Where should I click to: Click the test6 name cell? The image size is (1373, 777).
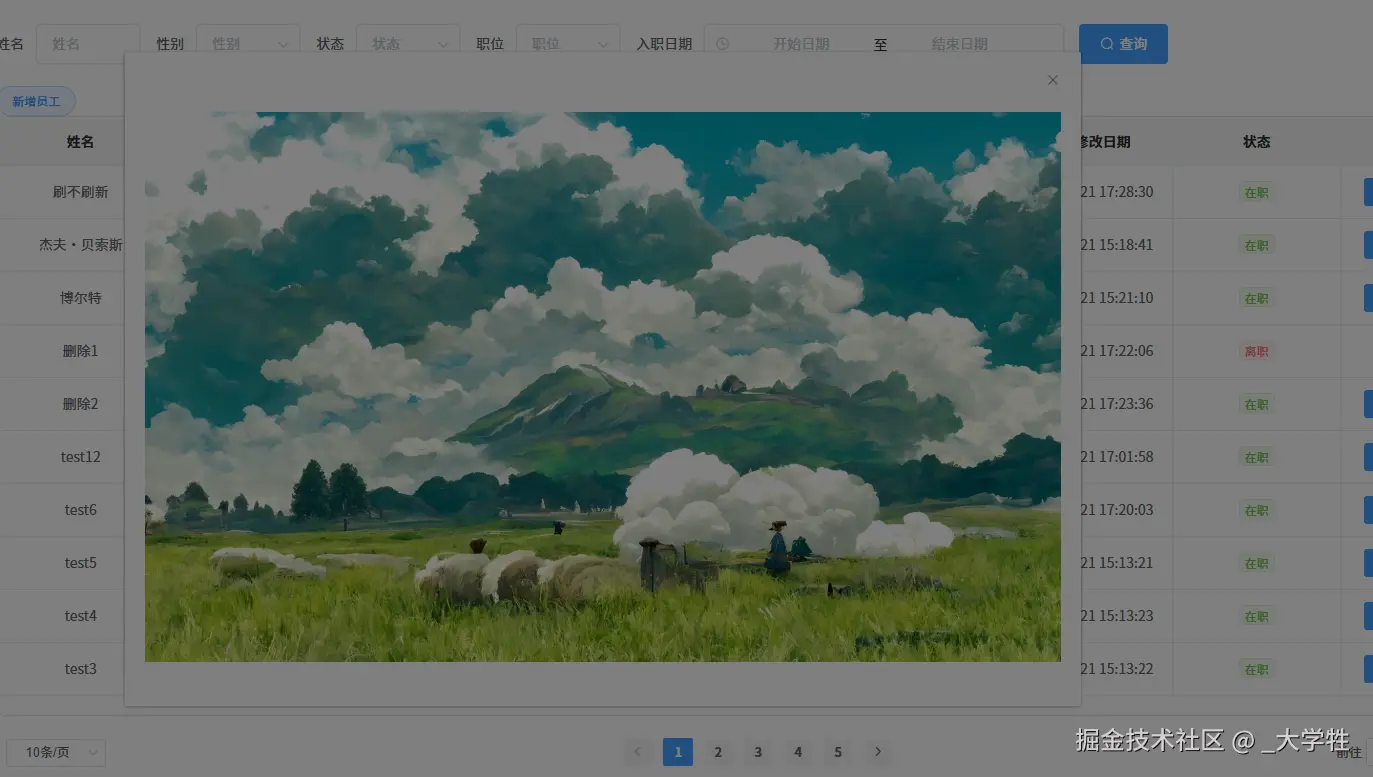81,510
